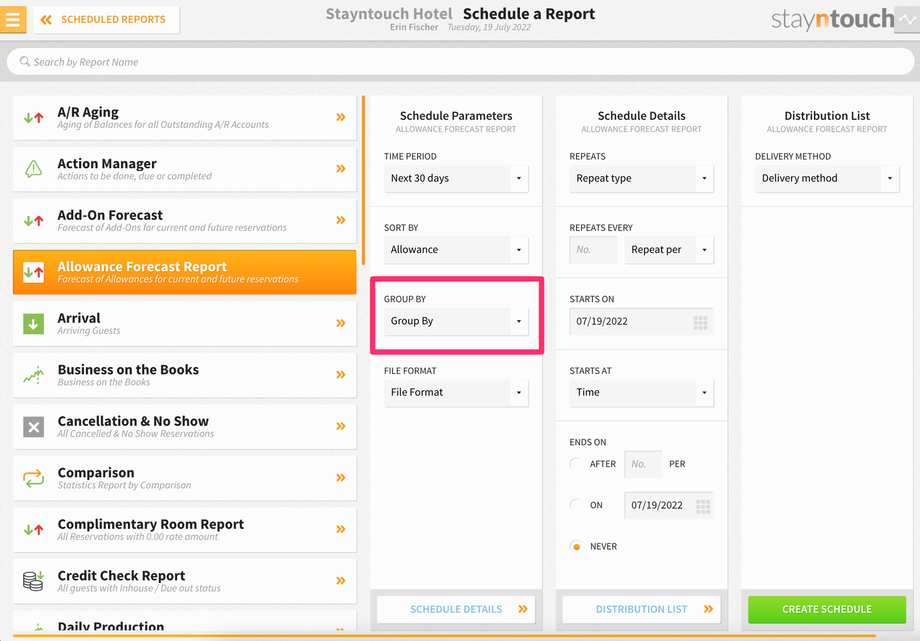Select the Add-On Forecast report

[184, 221]
